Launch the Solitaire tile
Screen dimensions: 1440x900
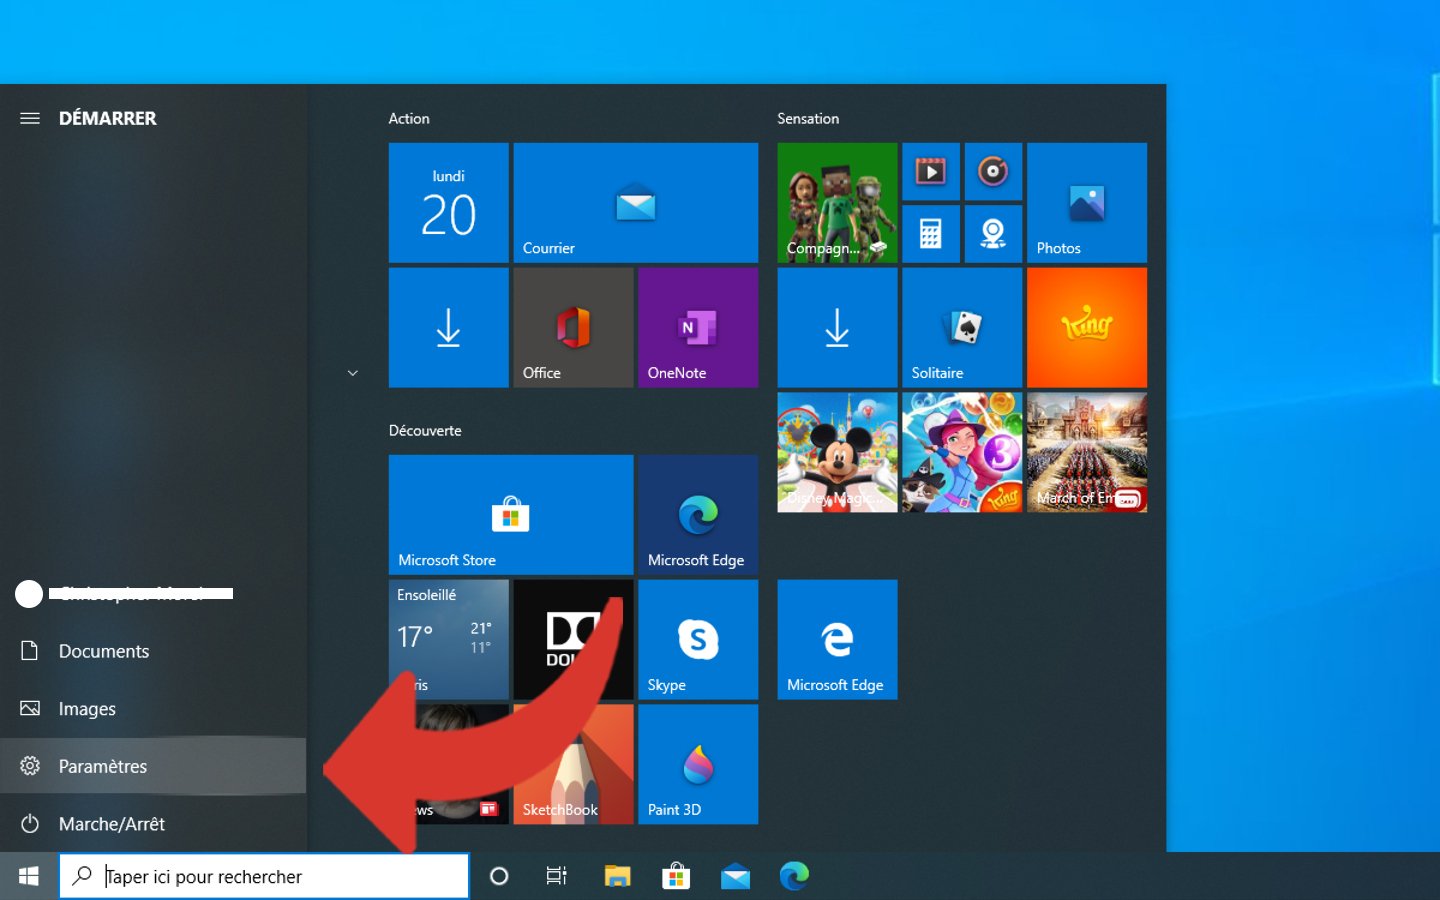pos(962,327)
